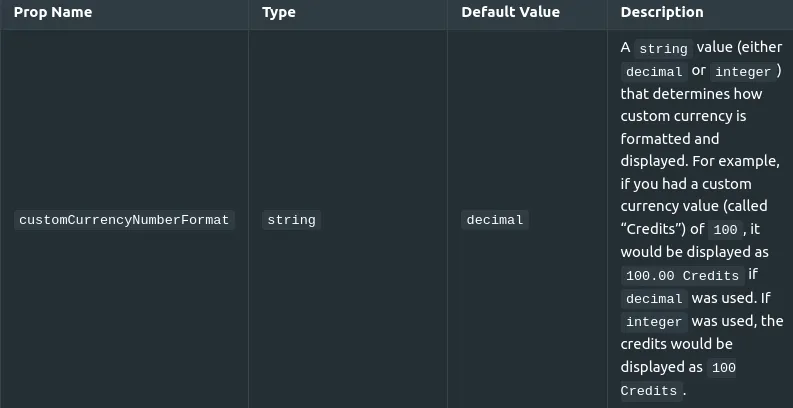Click the quoted word “Credits” in description
793x408 pixels.
click(x=653, y=229)
